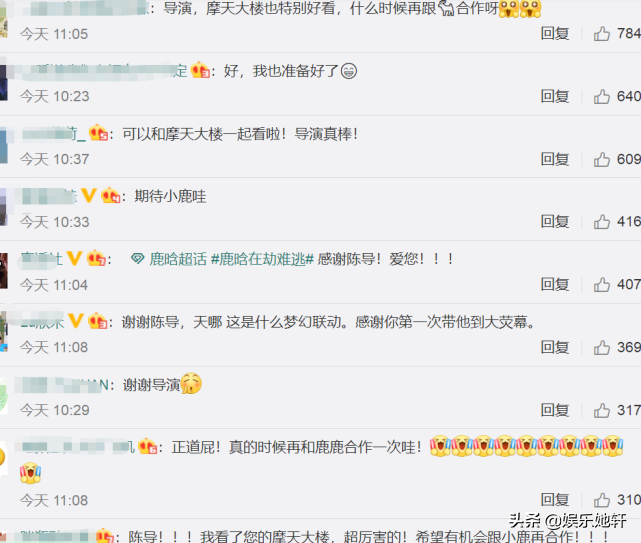Reply to the comment posted at 10:37

pos(555,159)
